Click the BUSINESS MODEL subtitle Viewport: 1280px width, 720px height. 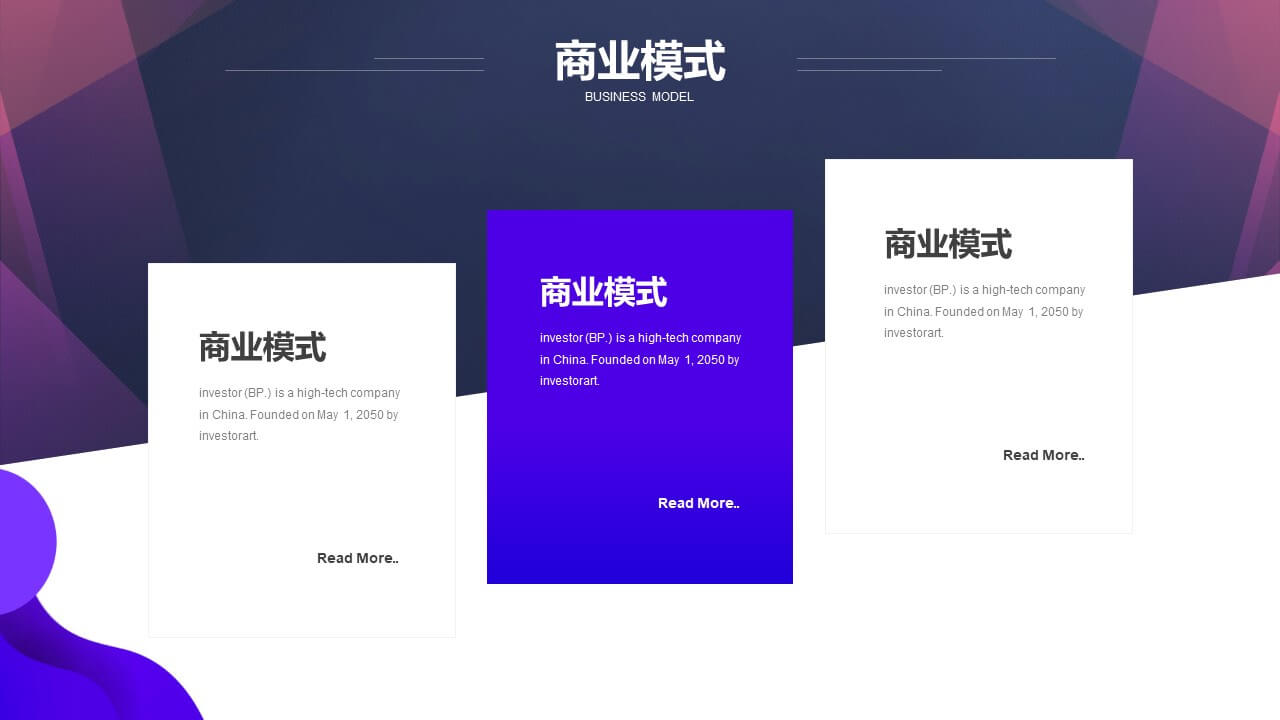639,97
